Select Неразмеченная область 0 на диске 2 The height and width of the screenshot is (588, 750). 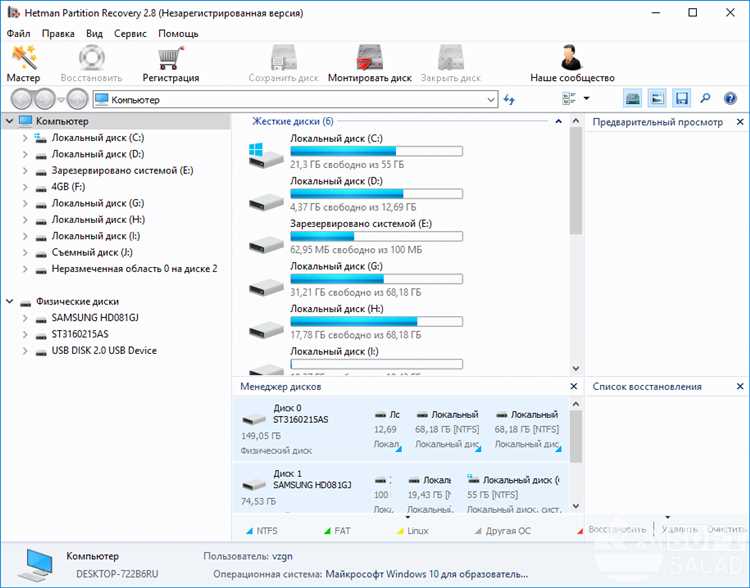(x=134, y=269)
